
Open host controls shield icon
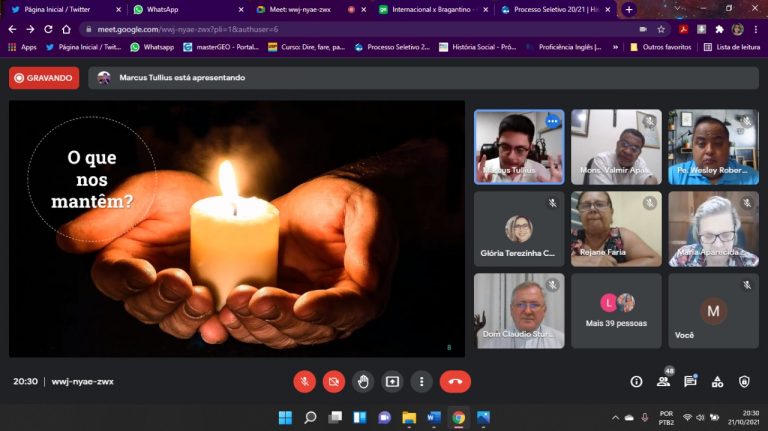pyautogui.click(x=744, y=381)
